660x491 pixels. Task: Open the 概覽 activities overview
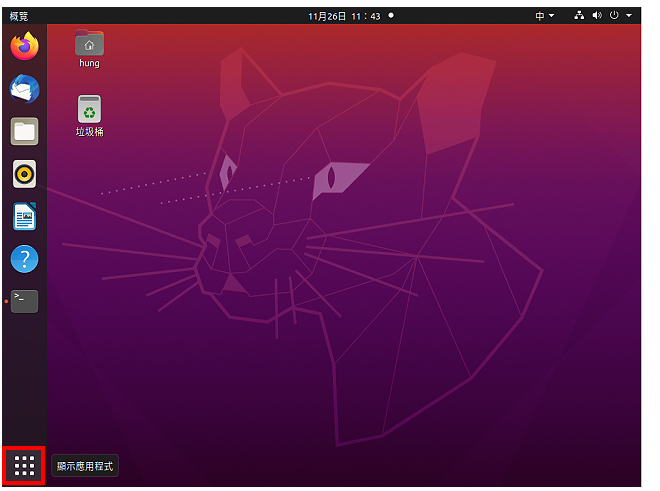[19, 16]
